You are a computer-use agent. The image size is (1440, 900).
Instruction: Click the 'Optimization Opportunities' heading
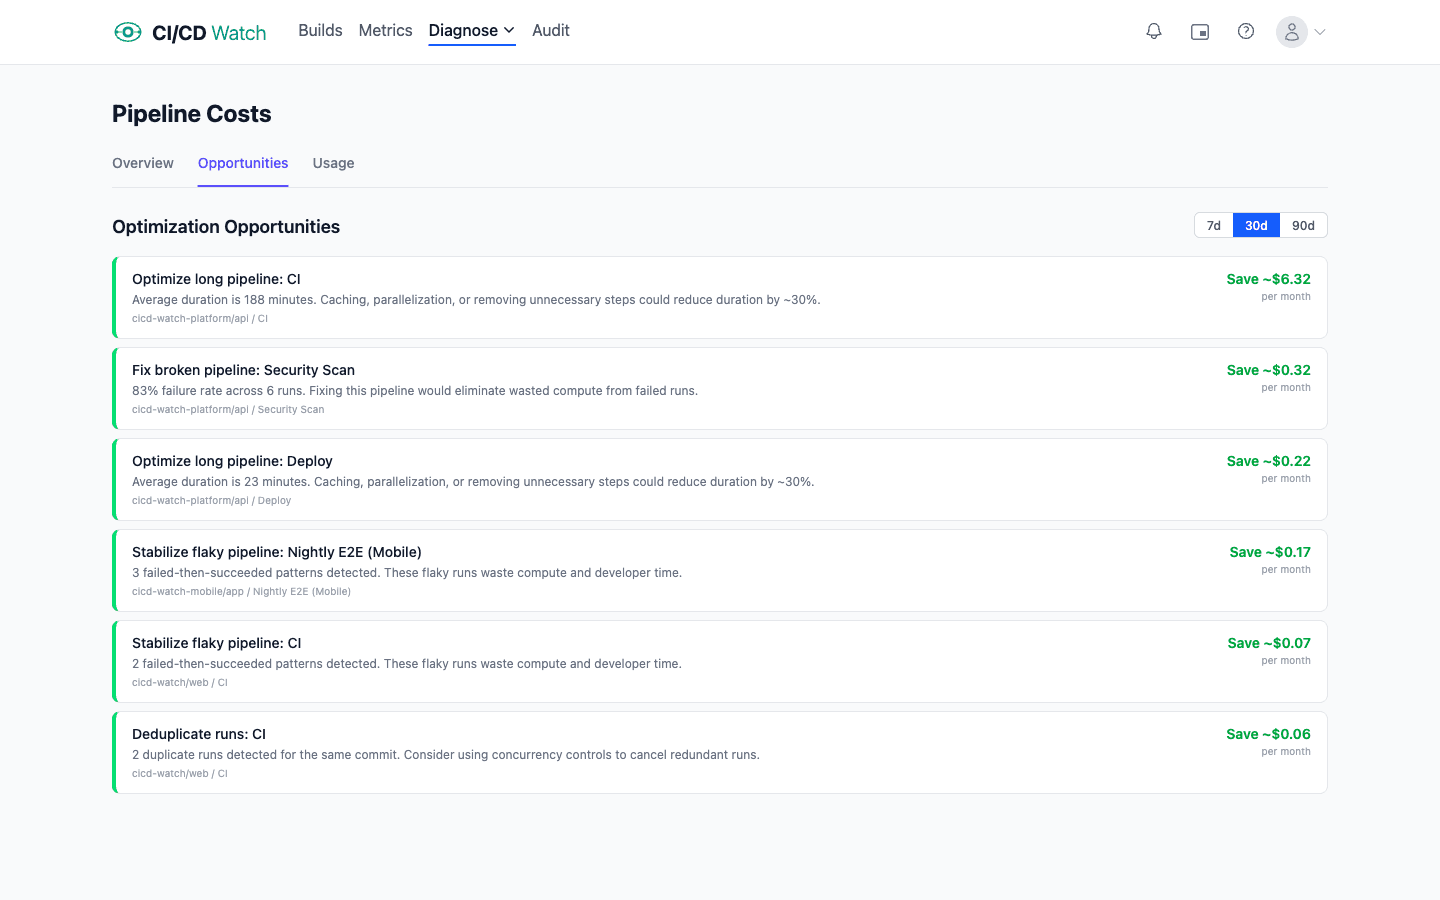226,227
